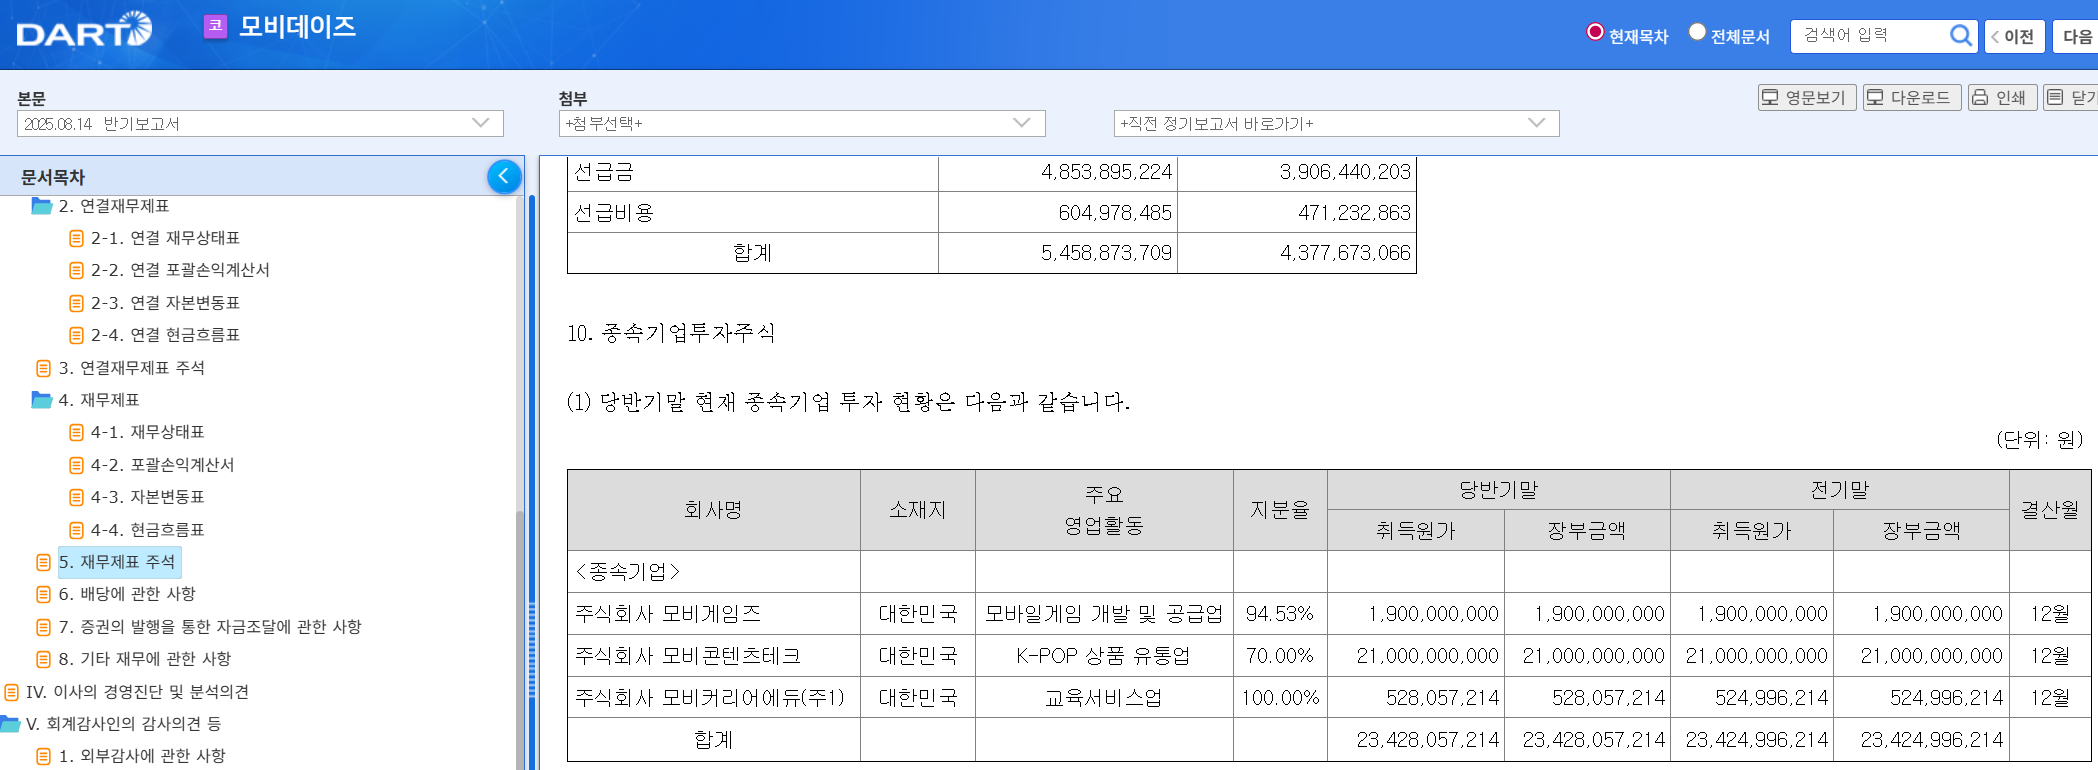Click the 94.53% ownership cell
The height and width of the screenshot is (770, 2098).
1280,614
